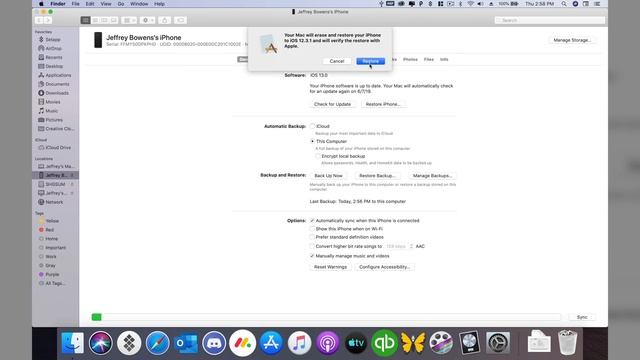The image size is (640, 360).
Task: Launch QuickBooks from the dock
Action: (384, 342)
